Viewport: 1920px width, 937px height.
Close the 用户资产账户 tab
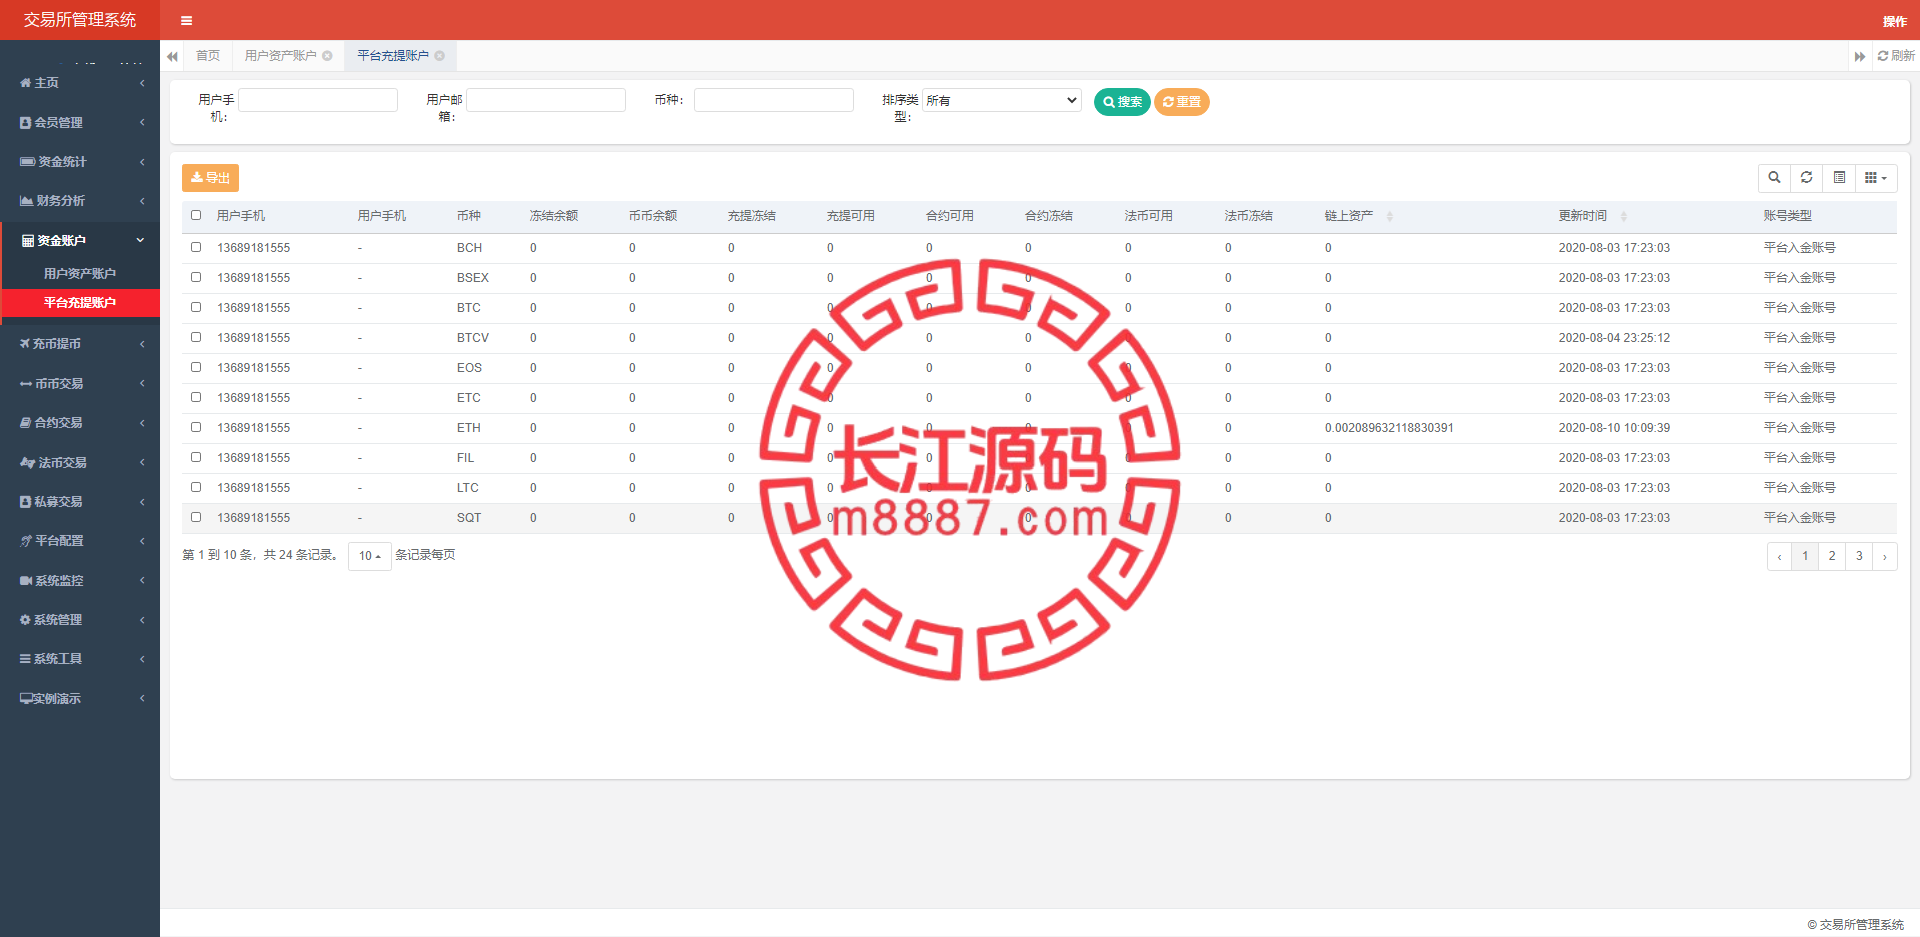327,56
